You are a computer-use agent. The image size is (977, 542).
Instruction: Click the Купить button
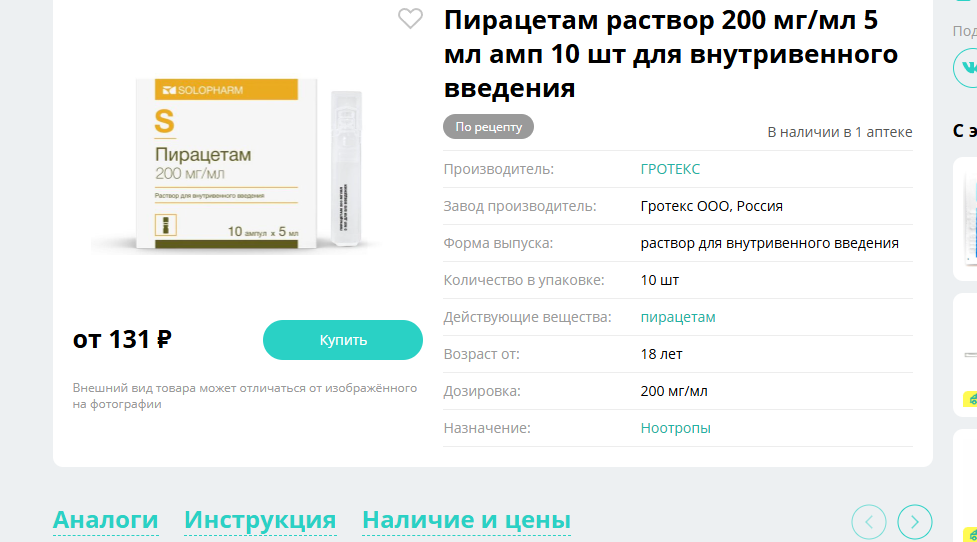click(343, 340)
